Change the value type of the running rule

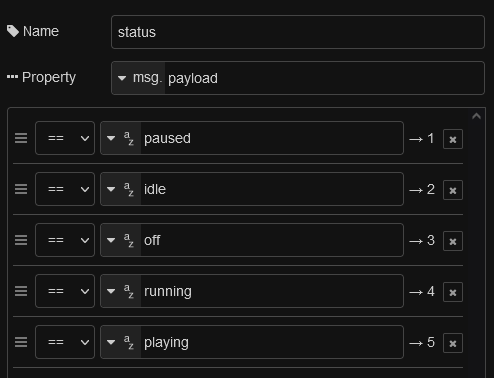[121, 291]
